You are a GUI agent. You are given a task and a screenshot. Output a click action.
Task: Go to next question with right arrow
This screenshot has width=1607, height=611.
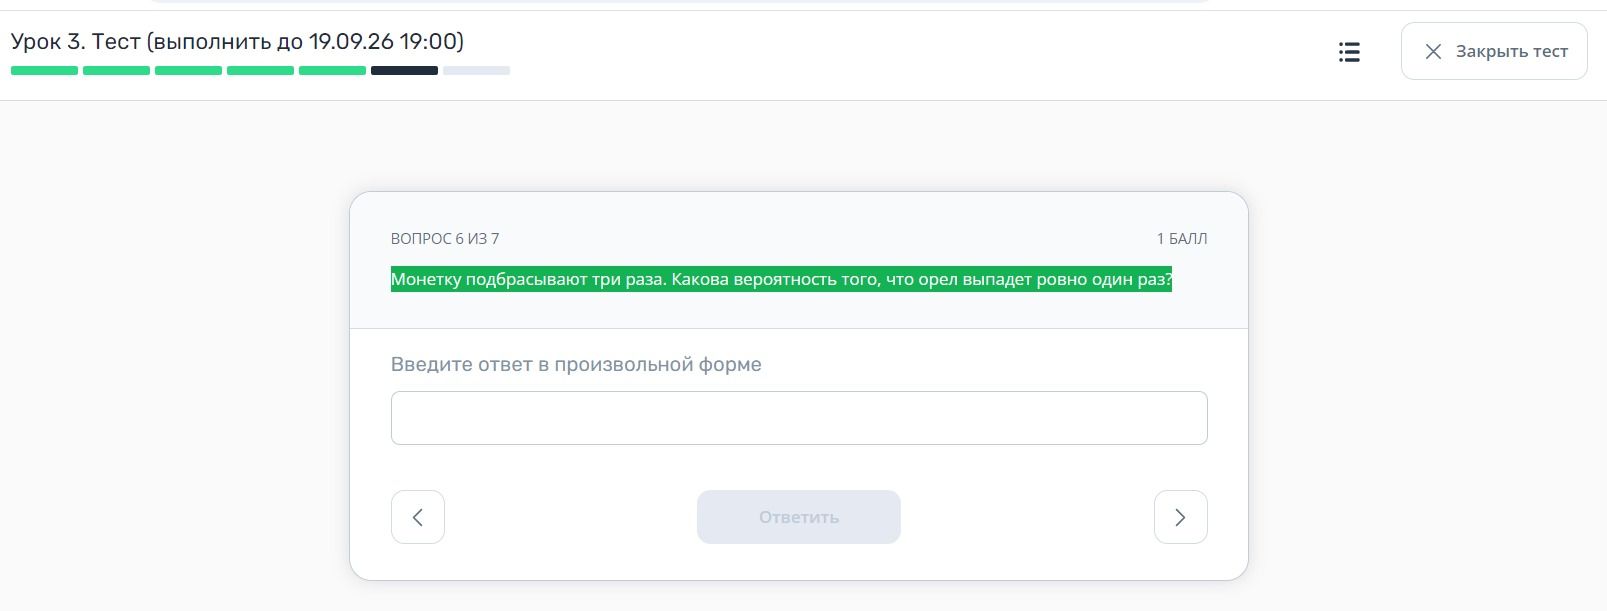coord(1181,517)
